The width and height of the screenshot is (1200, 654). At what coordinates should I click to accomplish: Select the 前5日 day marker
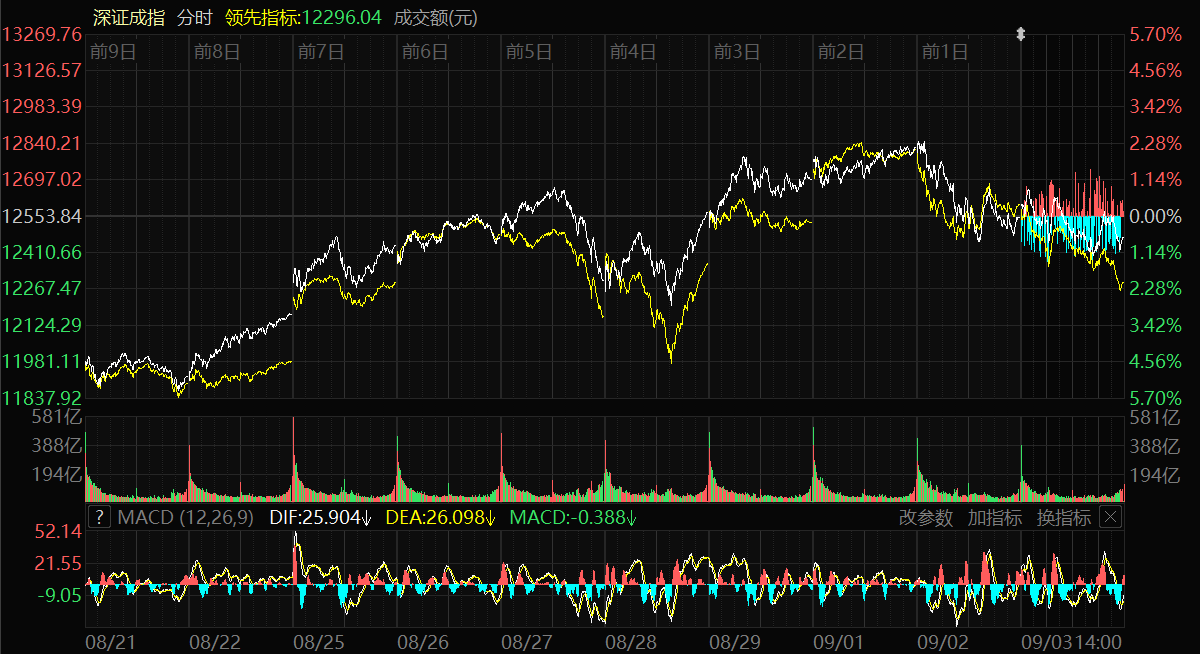pos(528,51)
